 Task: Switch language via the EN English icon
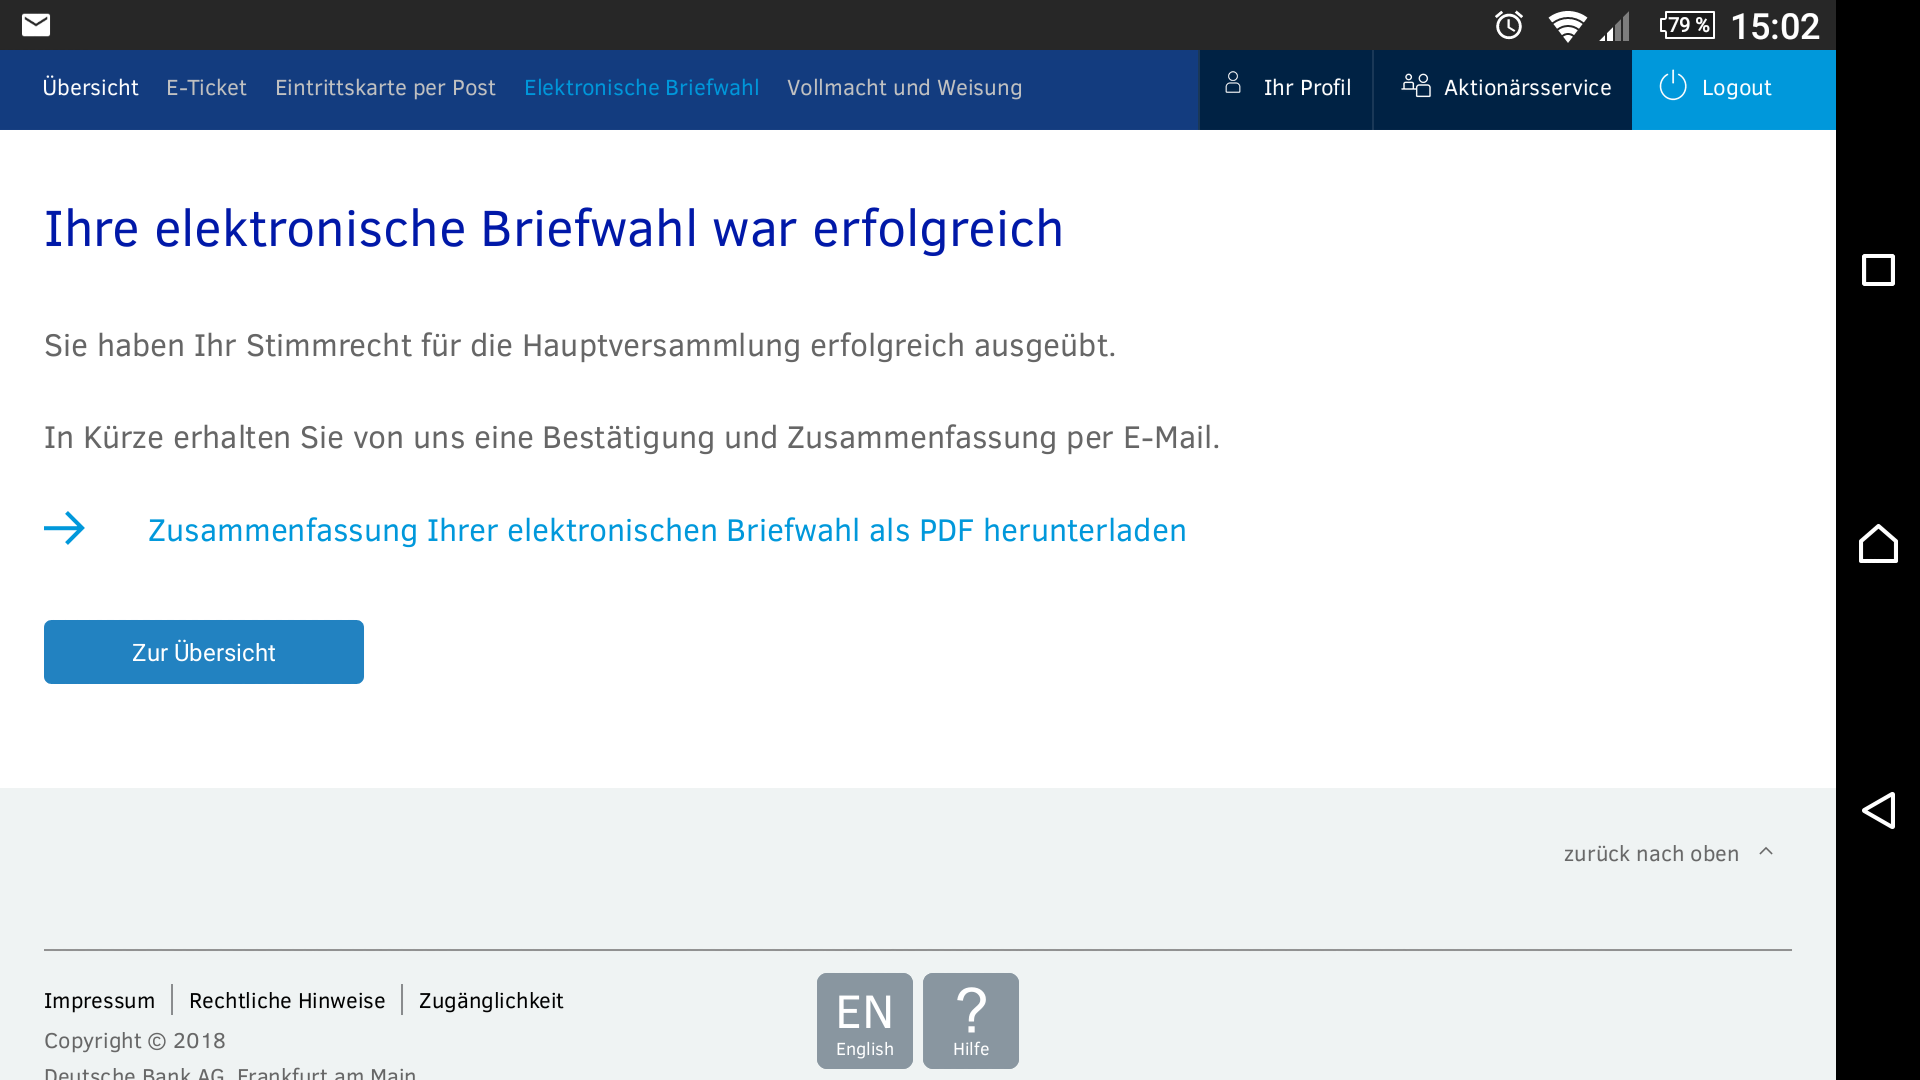click(x=864, y=1020)
